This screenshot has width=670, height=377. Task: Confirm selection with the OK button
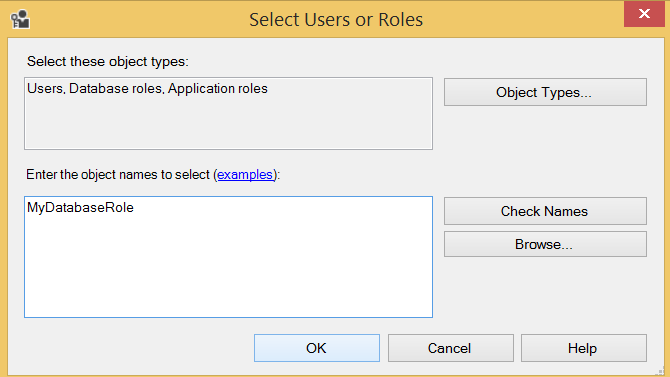[x=317, y=348]
